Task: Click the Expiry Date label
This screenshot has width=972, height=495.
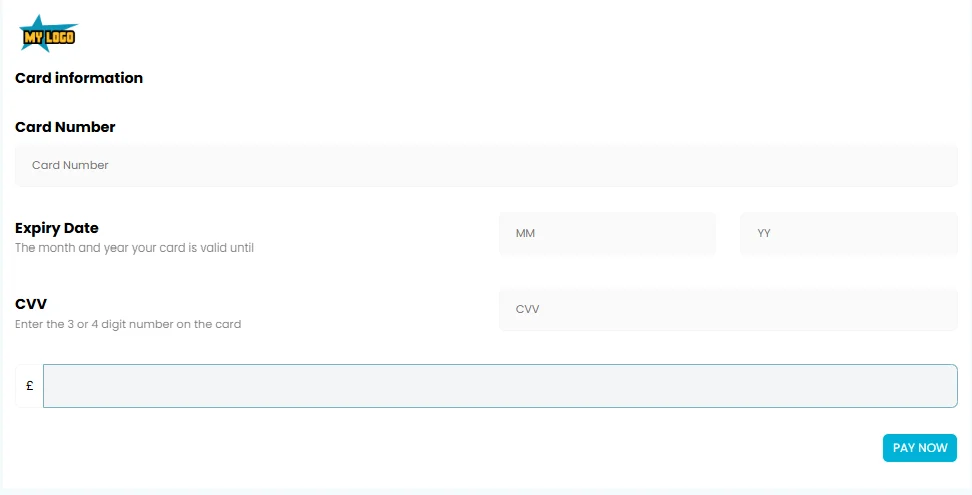Action: tap(57, 228)
